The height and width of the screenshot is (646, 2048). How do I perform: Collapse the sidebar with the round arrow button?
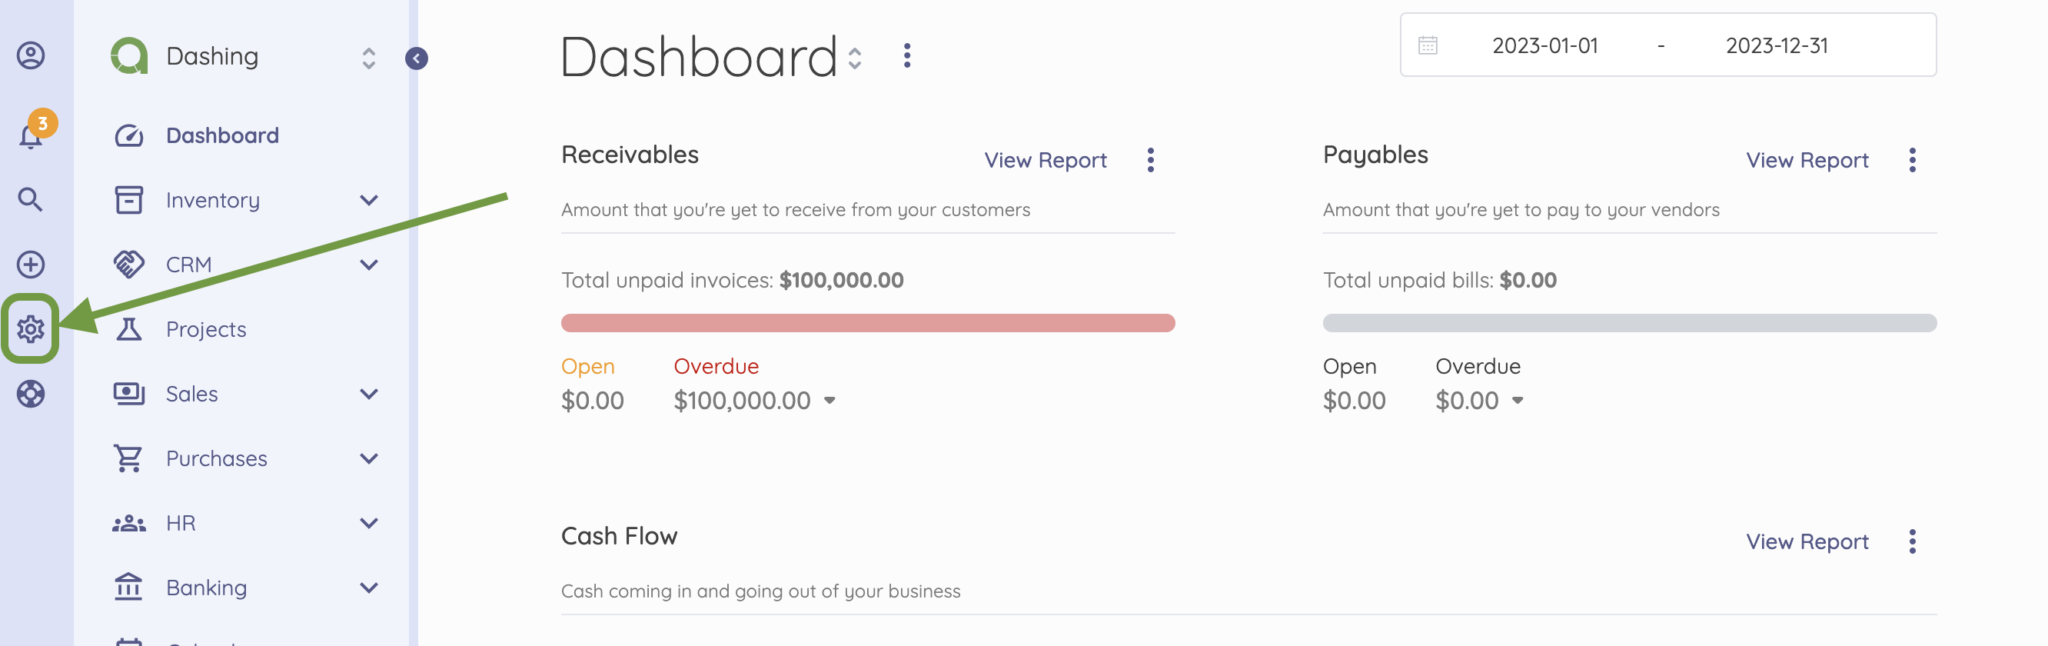[417, 58]
